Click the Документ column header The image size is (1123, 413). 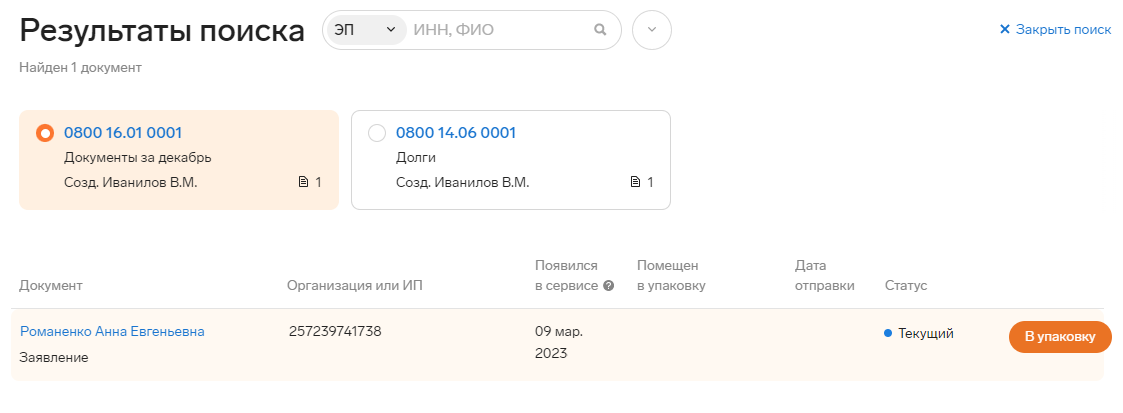coord(51,286)
